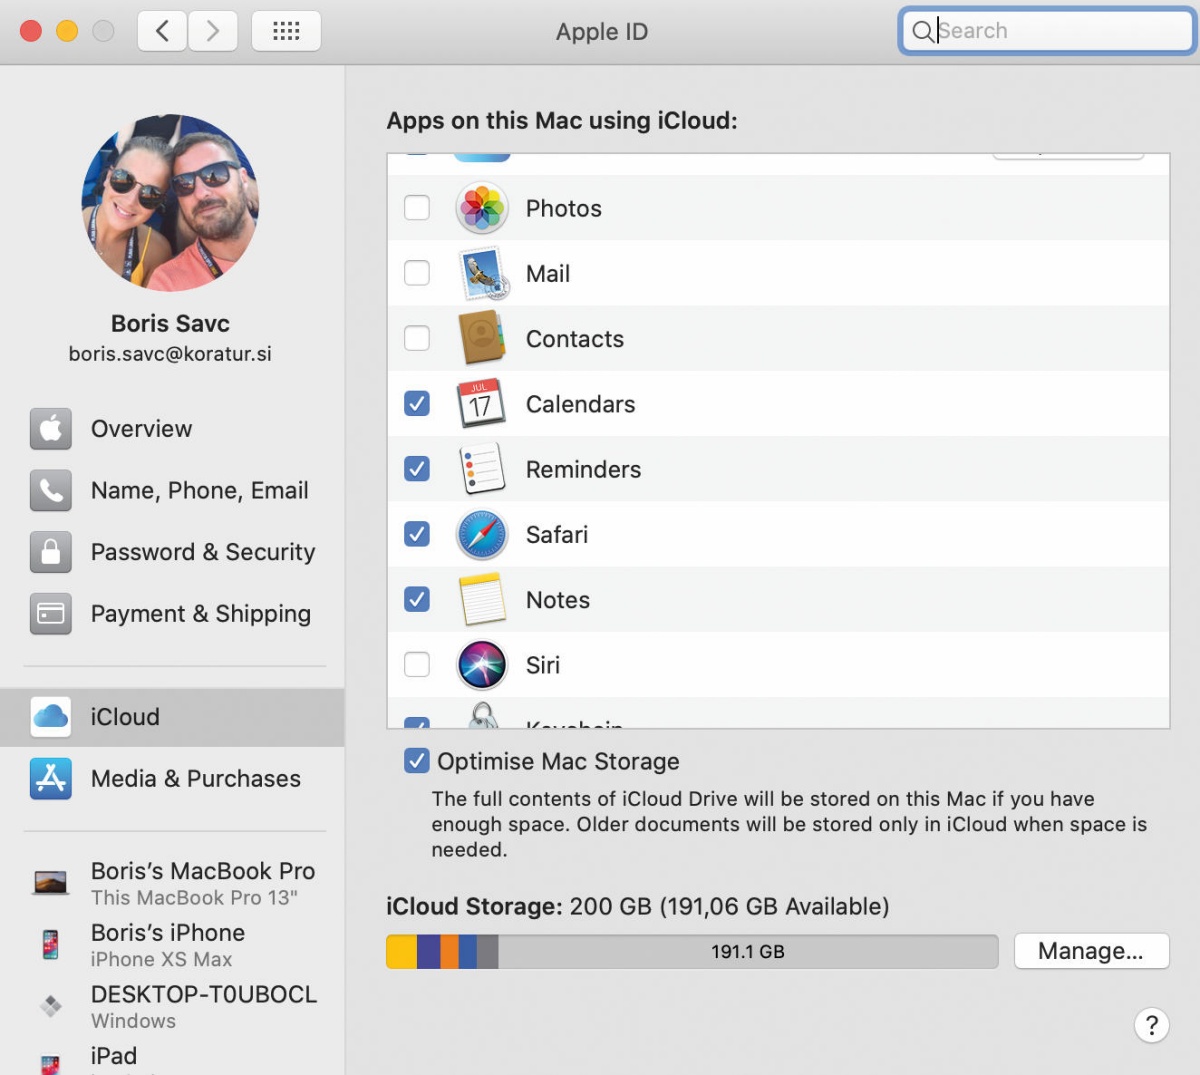Viewport: 1200px width, 1075px height.
Task: Uncheck the Notes checkbox
Action: coord(417,599)
